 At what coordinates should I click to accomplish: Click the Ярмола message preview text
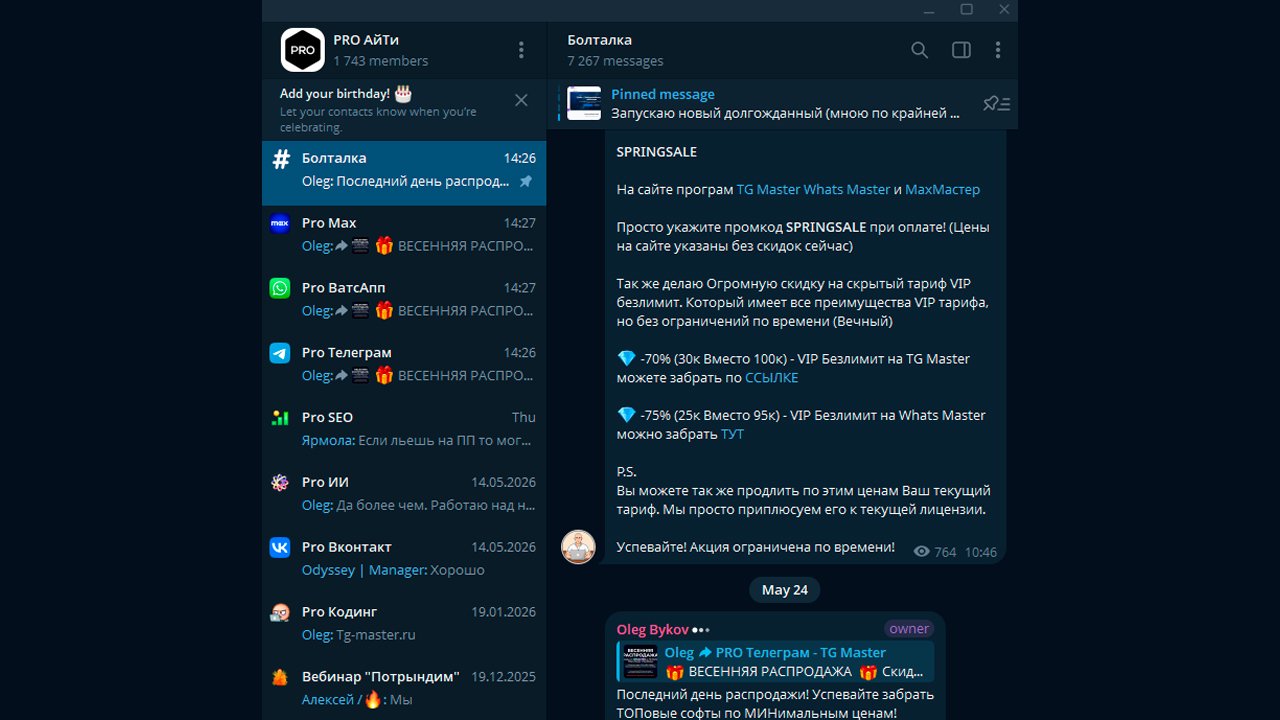(x=419, y=440)
